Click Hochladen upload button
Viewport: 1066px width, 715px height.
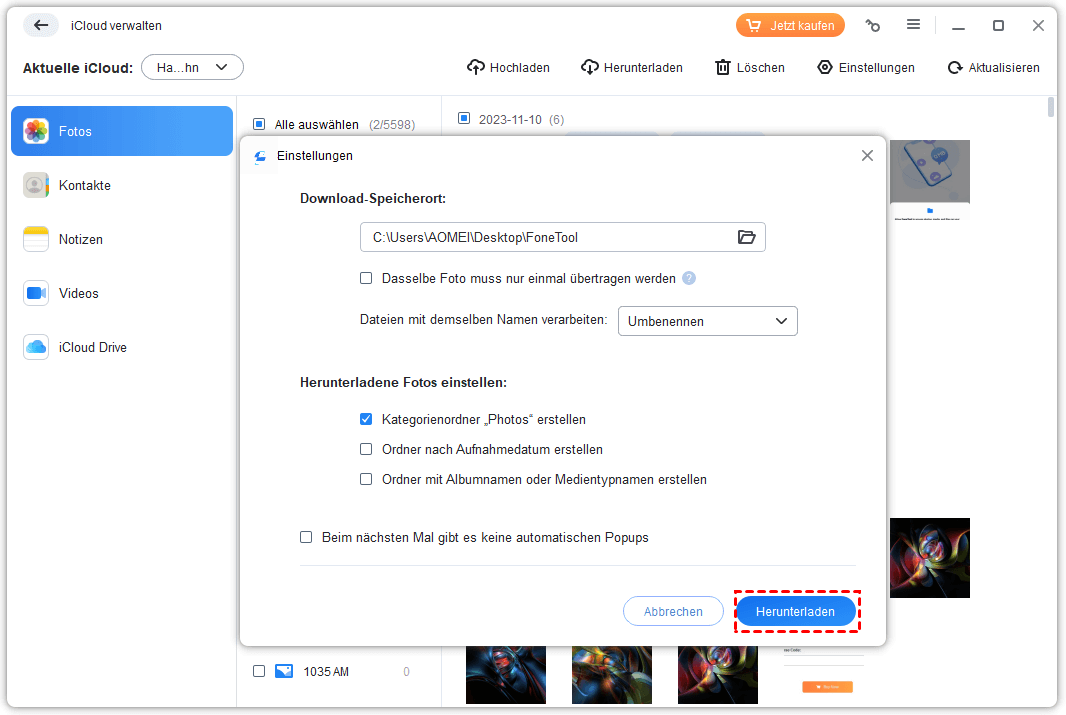509,68
